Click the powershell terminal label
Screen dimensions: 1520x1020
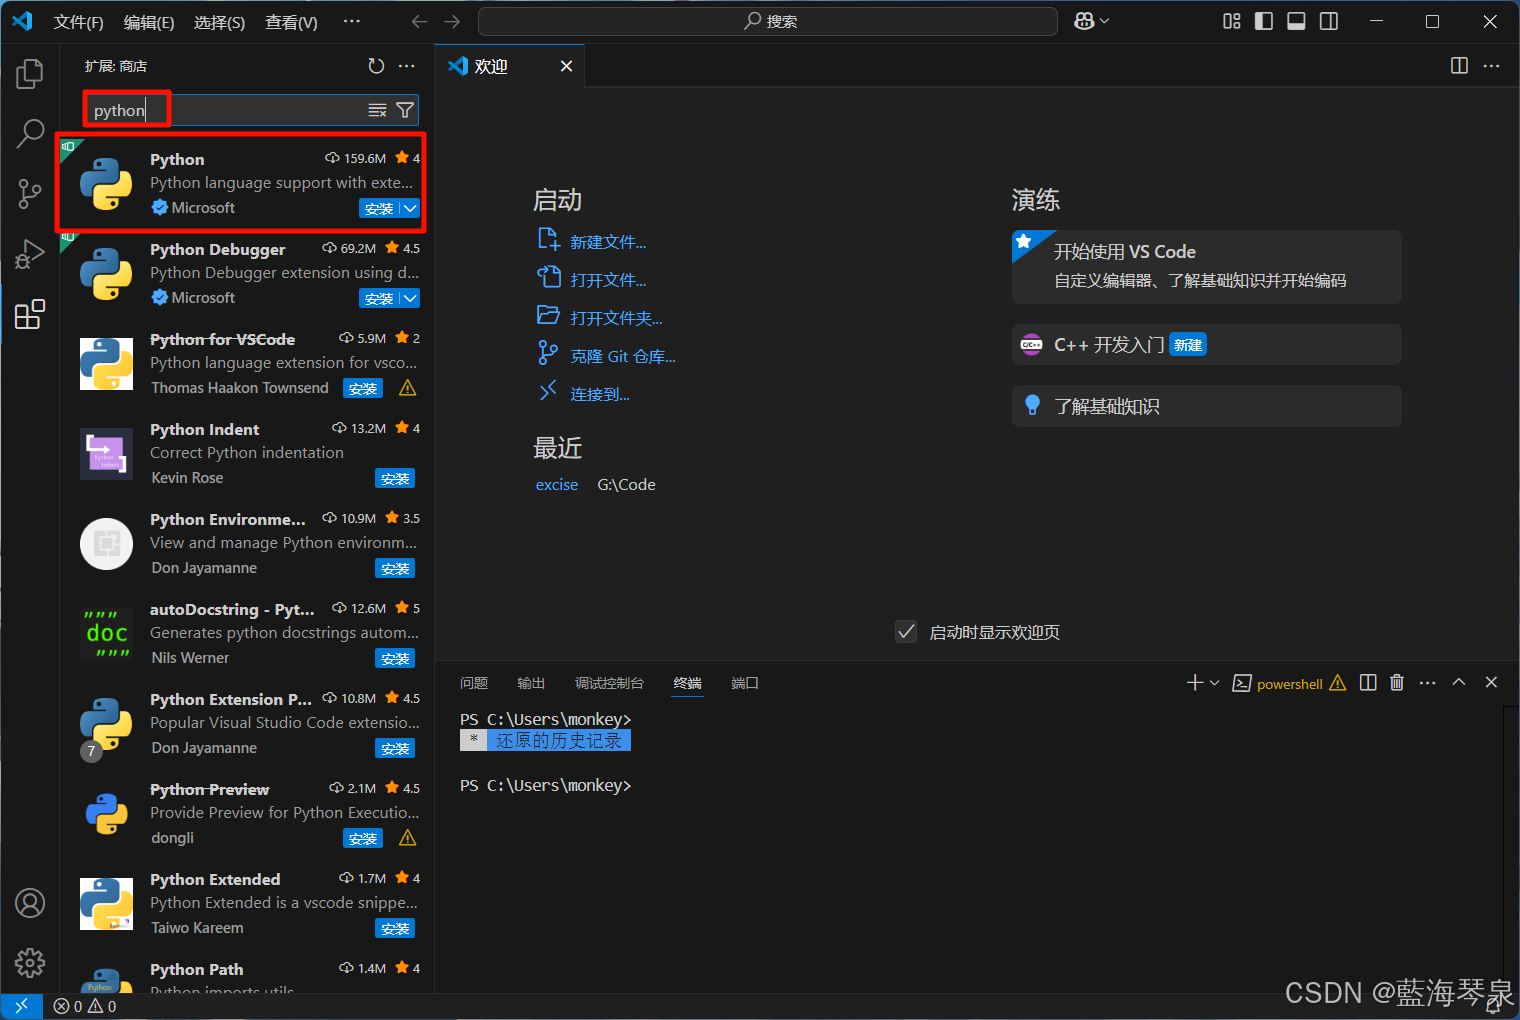click(x=1289, y=684)
